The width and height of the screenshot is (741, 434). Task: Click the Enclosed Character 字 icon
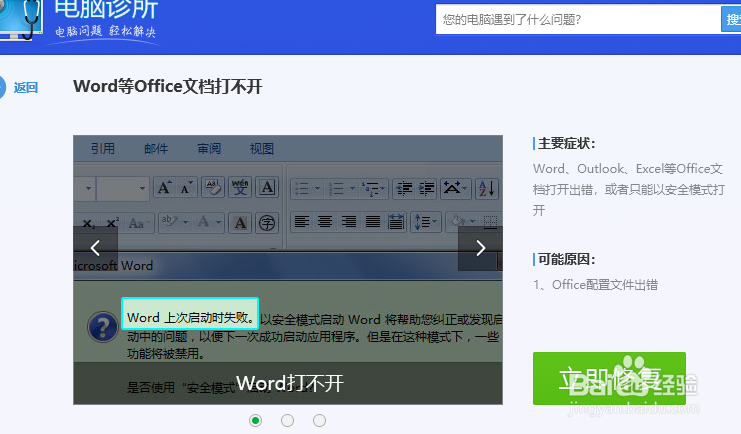pyautogui.click(x=267, y=223)
